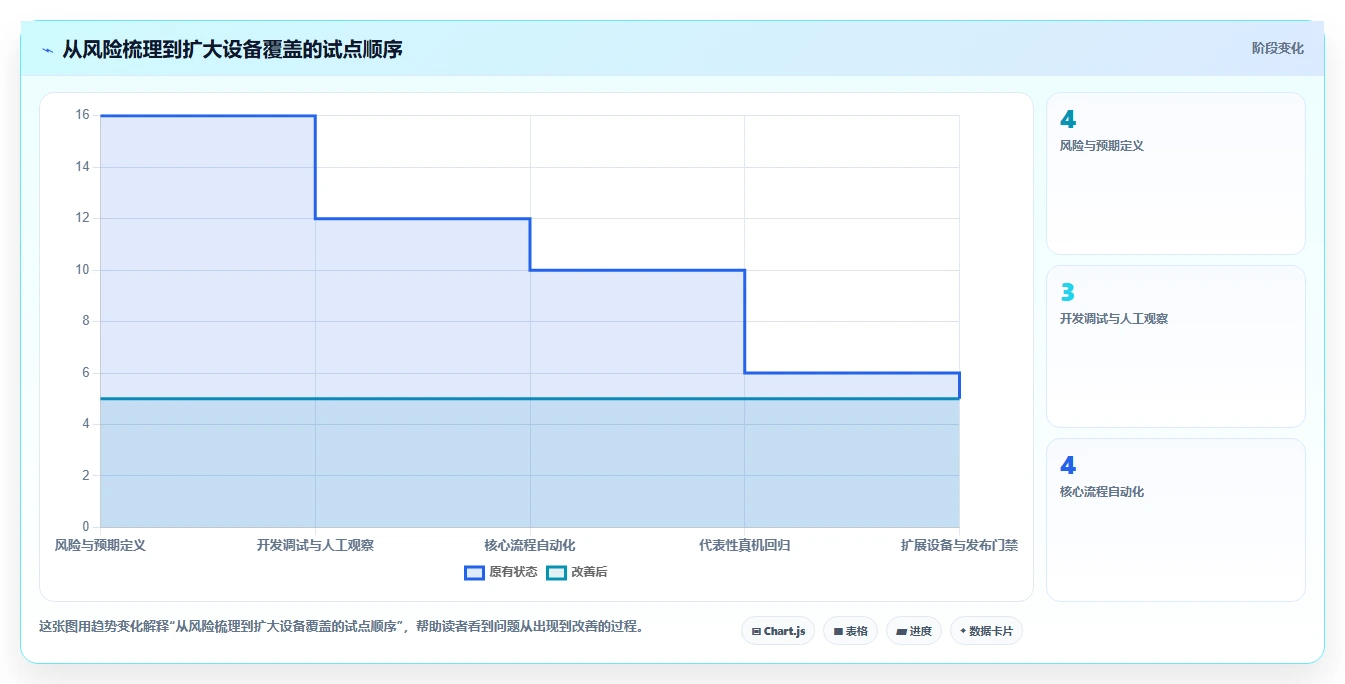Toggle the 改善后 legend item
The width and height of the screenshot is (1345, 684).
click(x=577, y=572)
